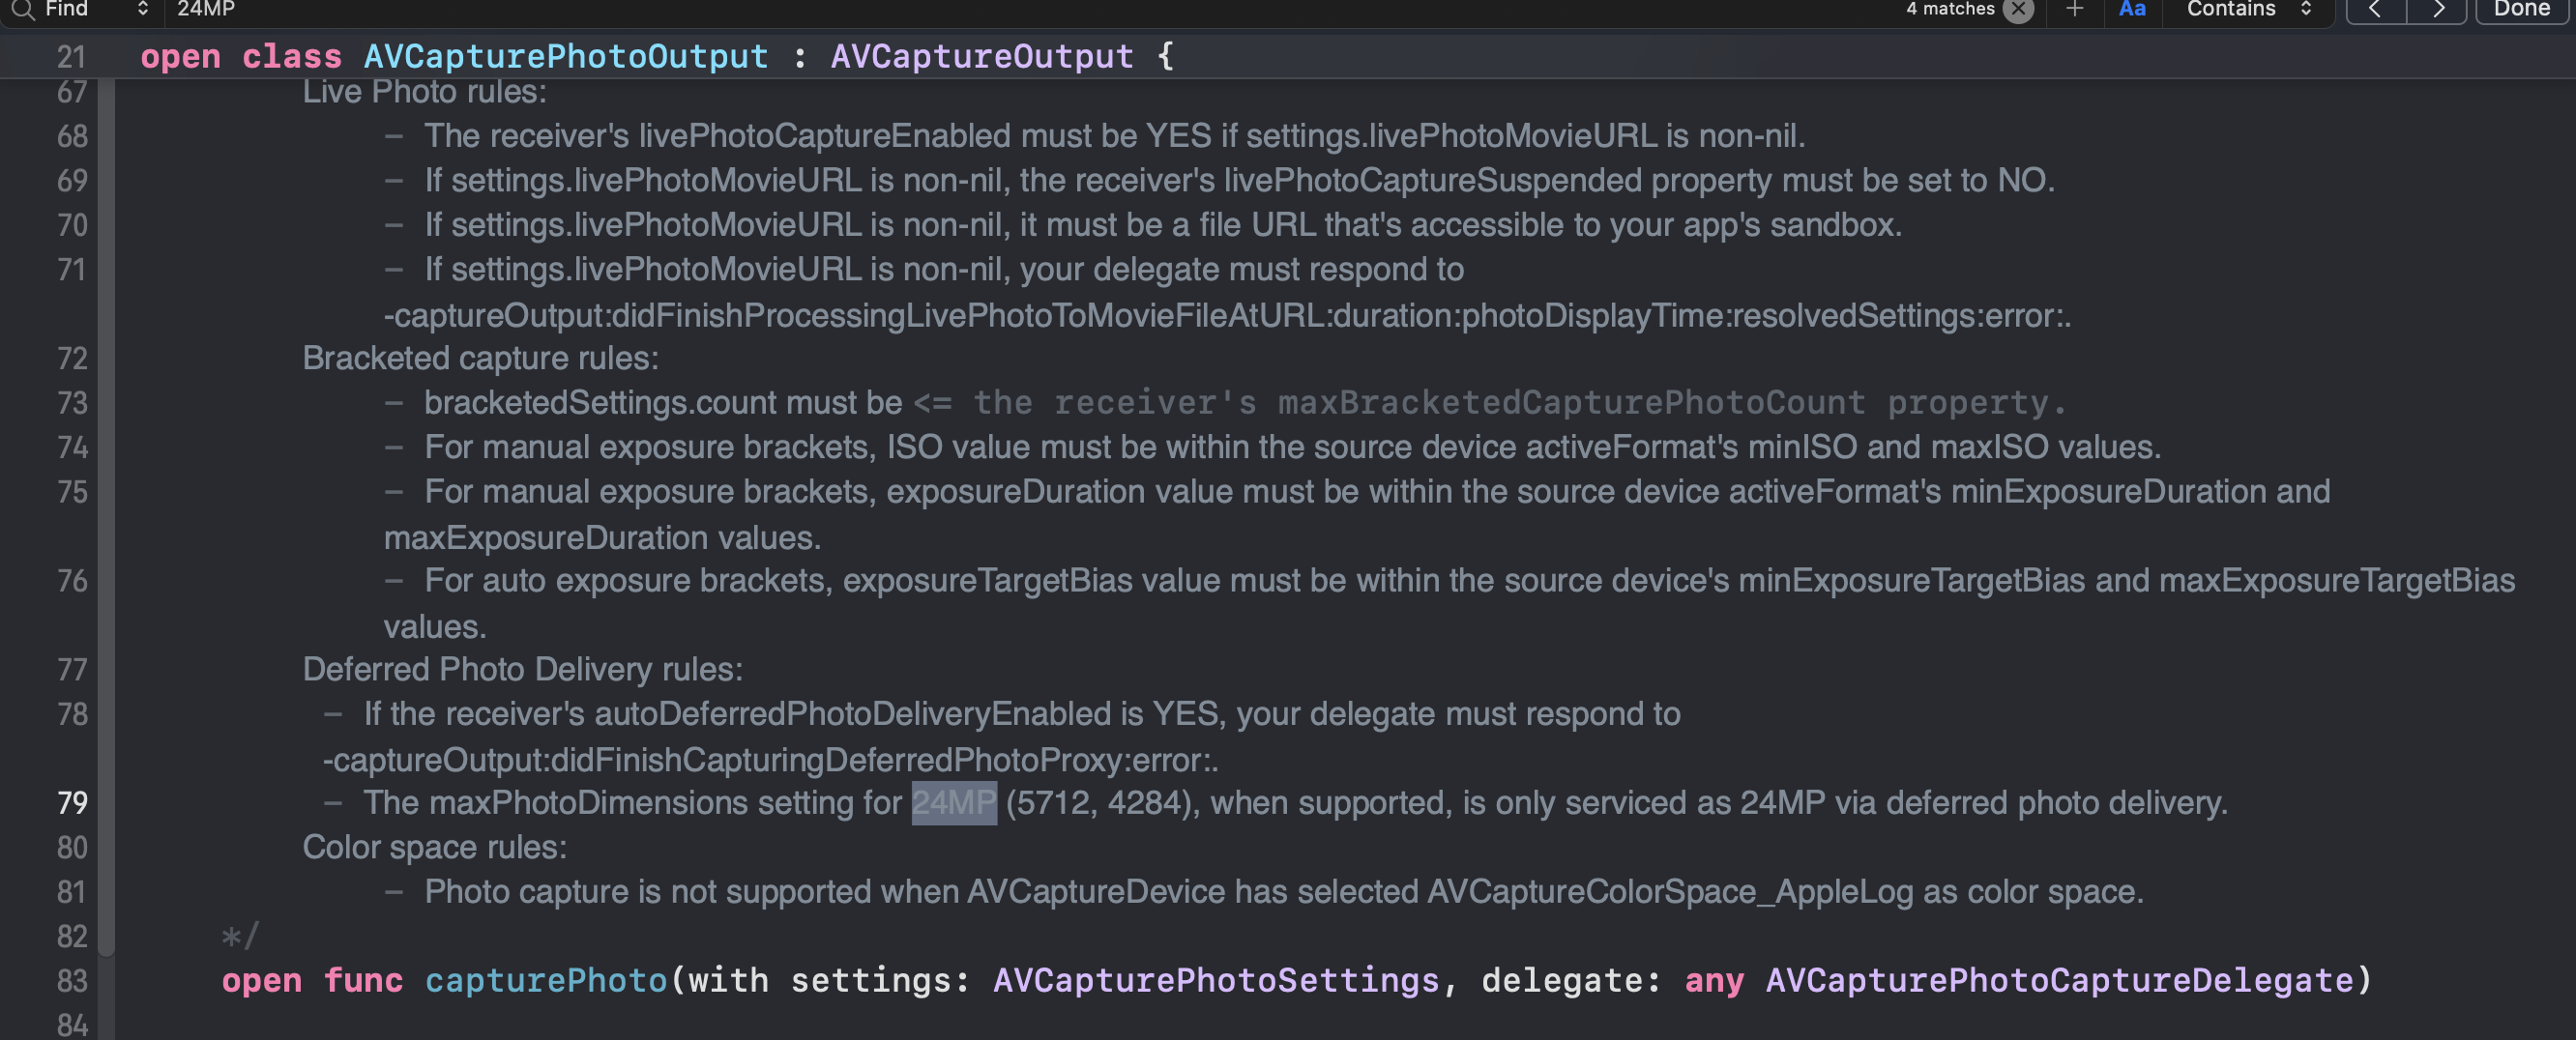The image size is (2576, 1040).
Task: Jump to the next match arrow
Action: pyautogui.click(x=2438, y=10)
